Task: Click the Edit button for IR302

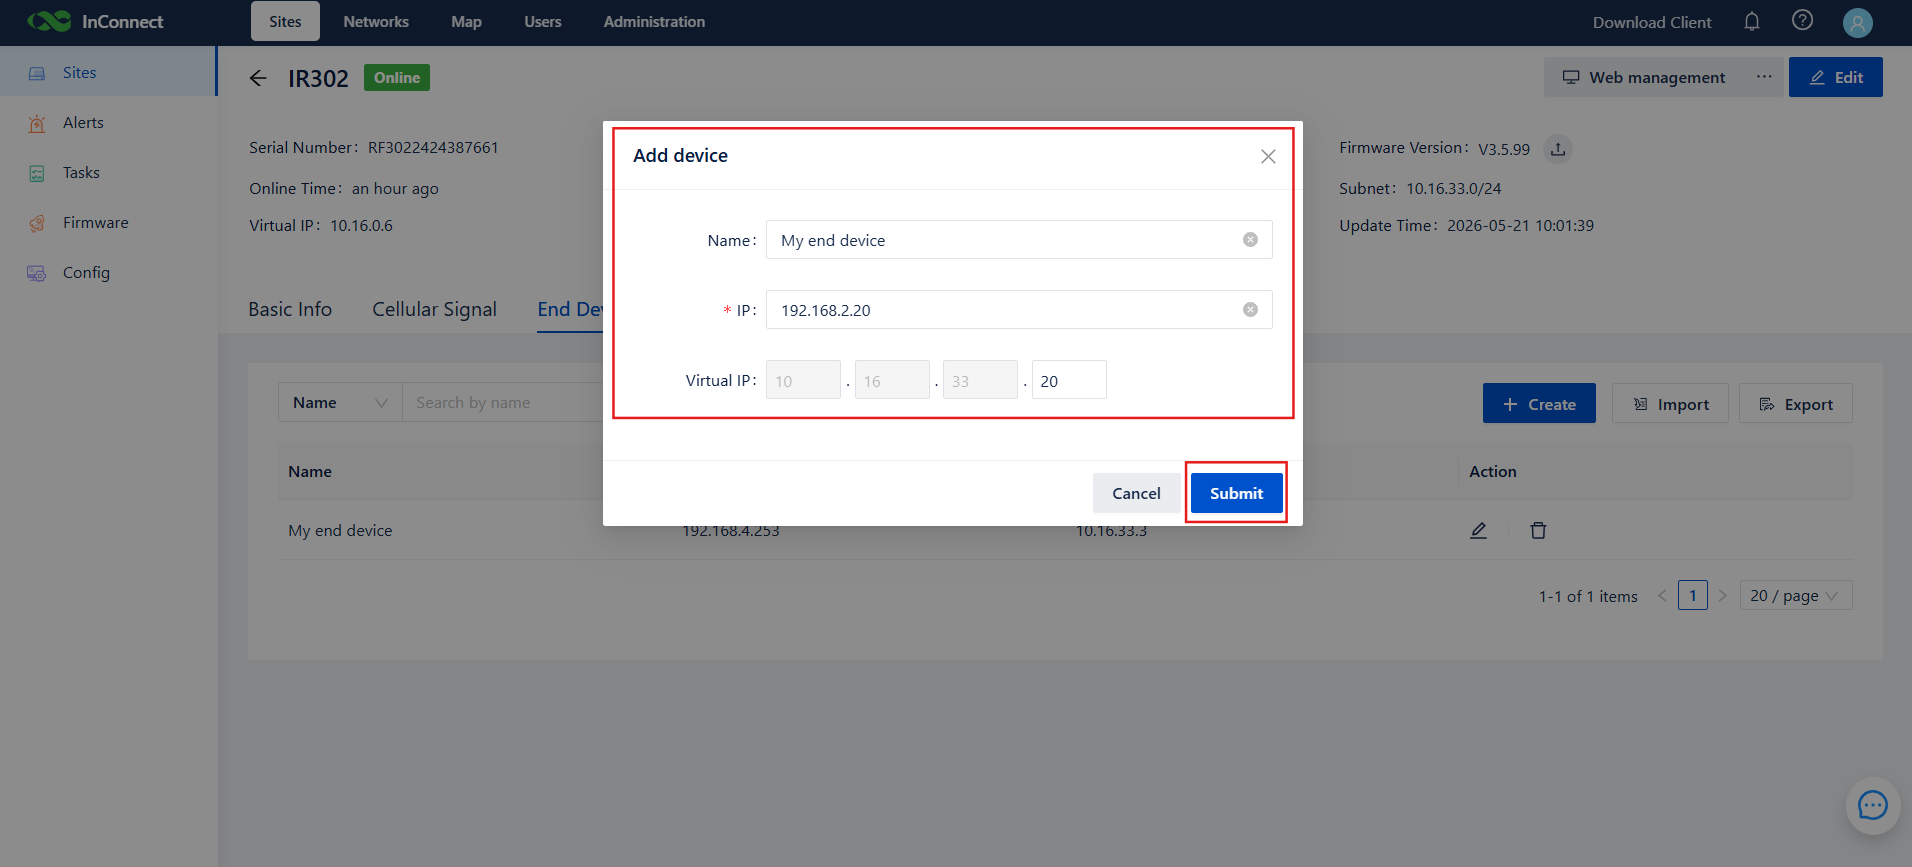Action: tap(1836, 77)
